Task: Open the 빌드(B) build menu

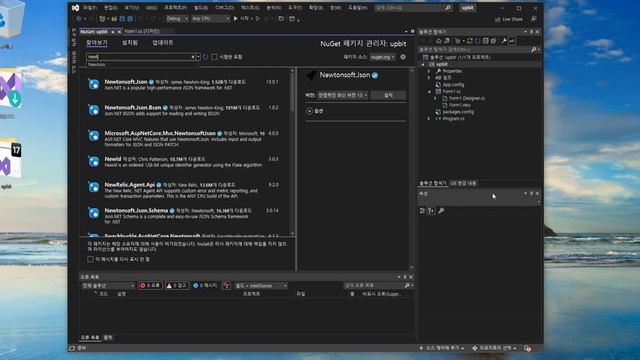Action: (x=201, y=8)
